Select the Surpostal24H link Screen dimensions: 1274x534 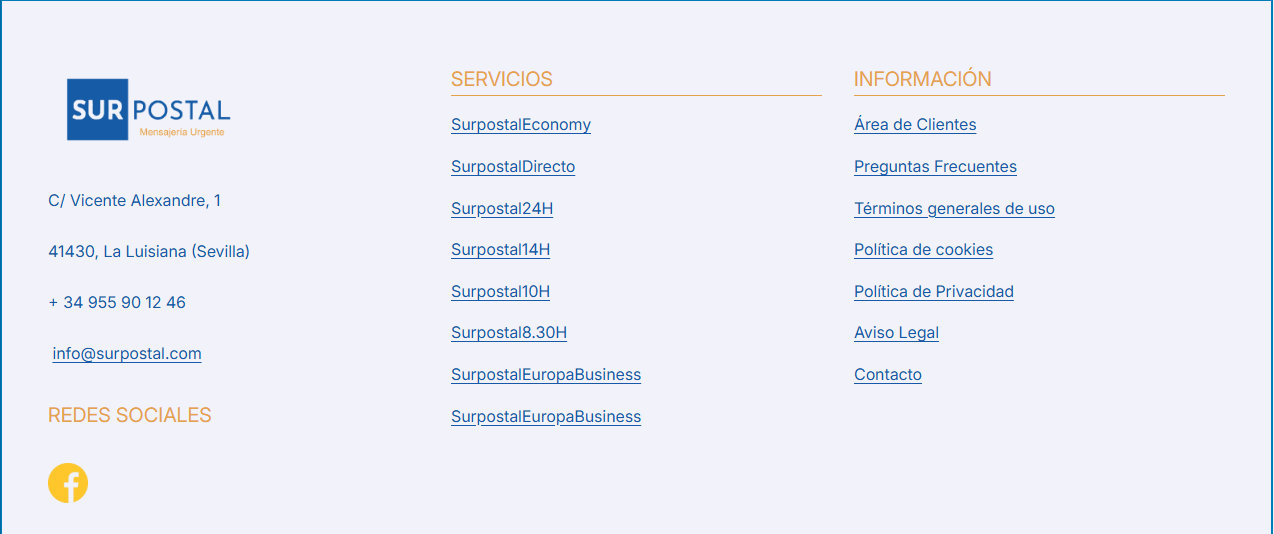502,209
